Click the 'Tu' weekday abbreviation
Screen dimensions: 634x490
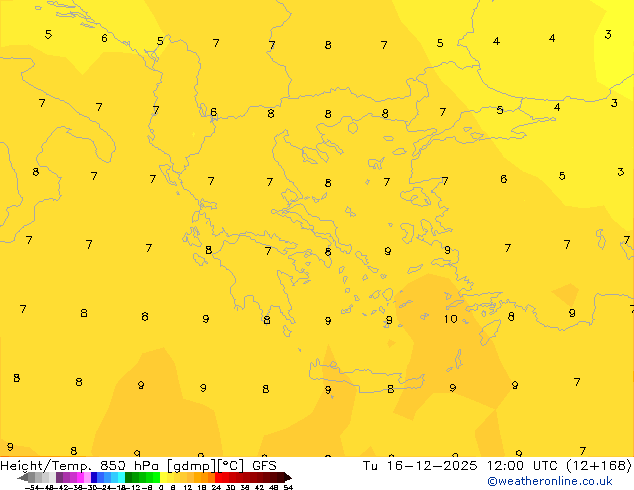click(370, 466)
